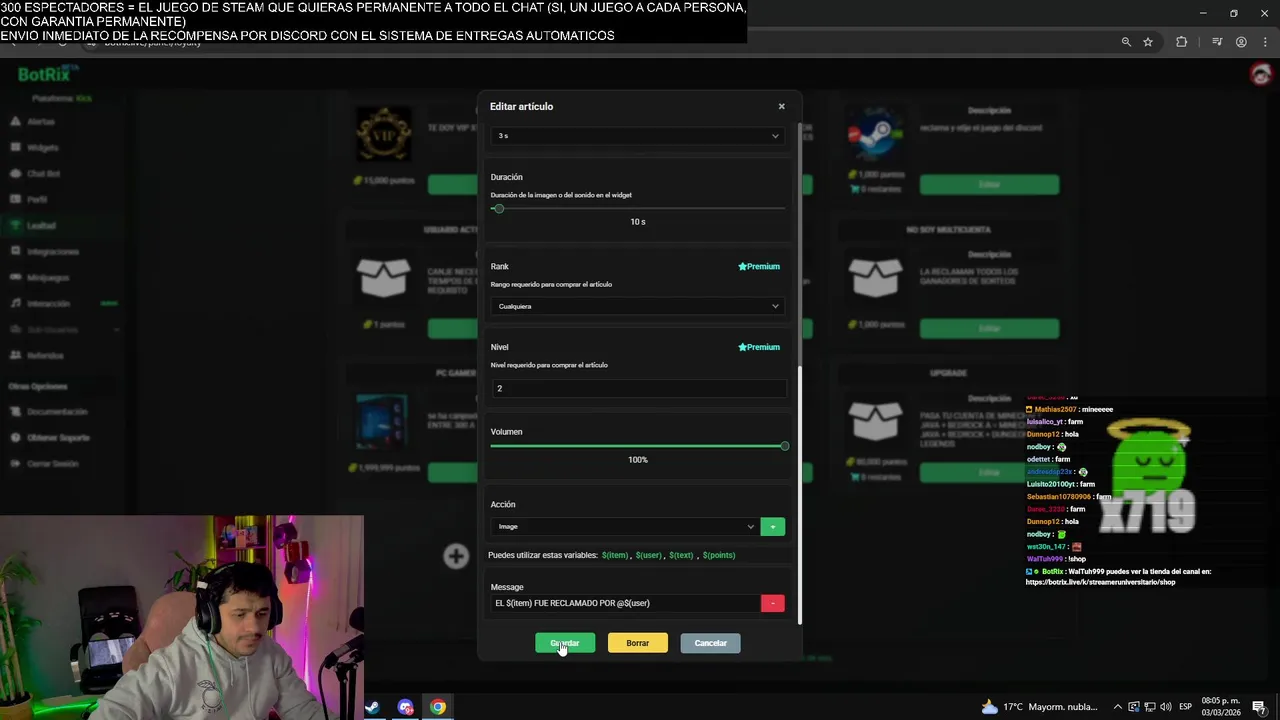
Task: Click the ESP language indicator
Action: click(1186, 707)
